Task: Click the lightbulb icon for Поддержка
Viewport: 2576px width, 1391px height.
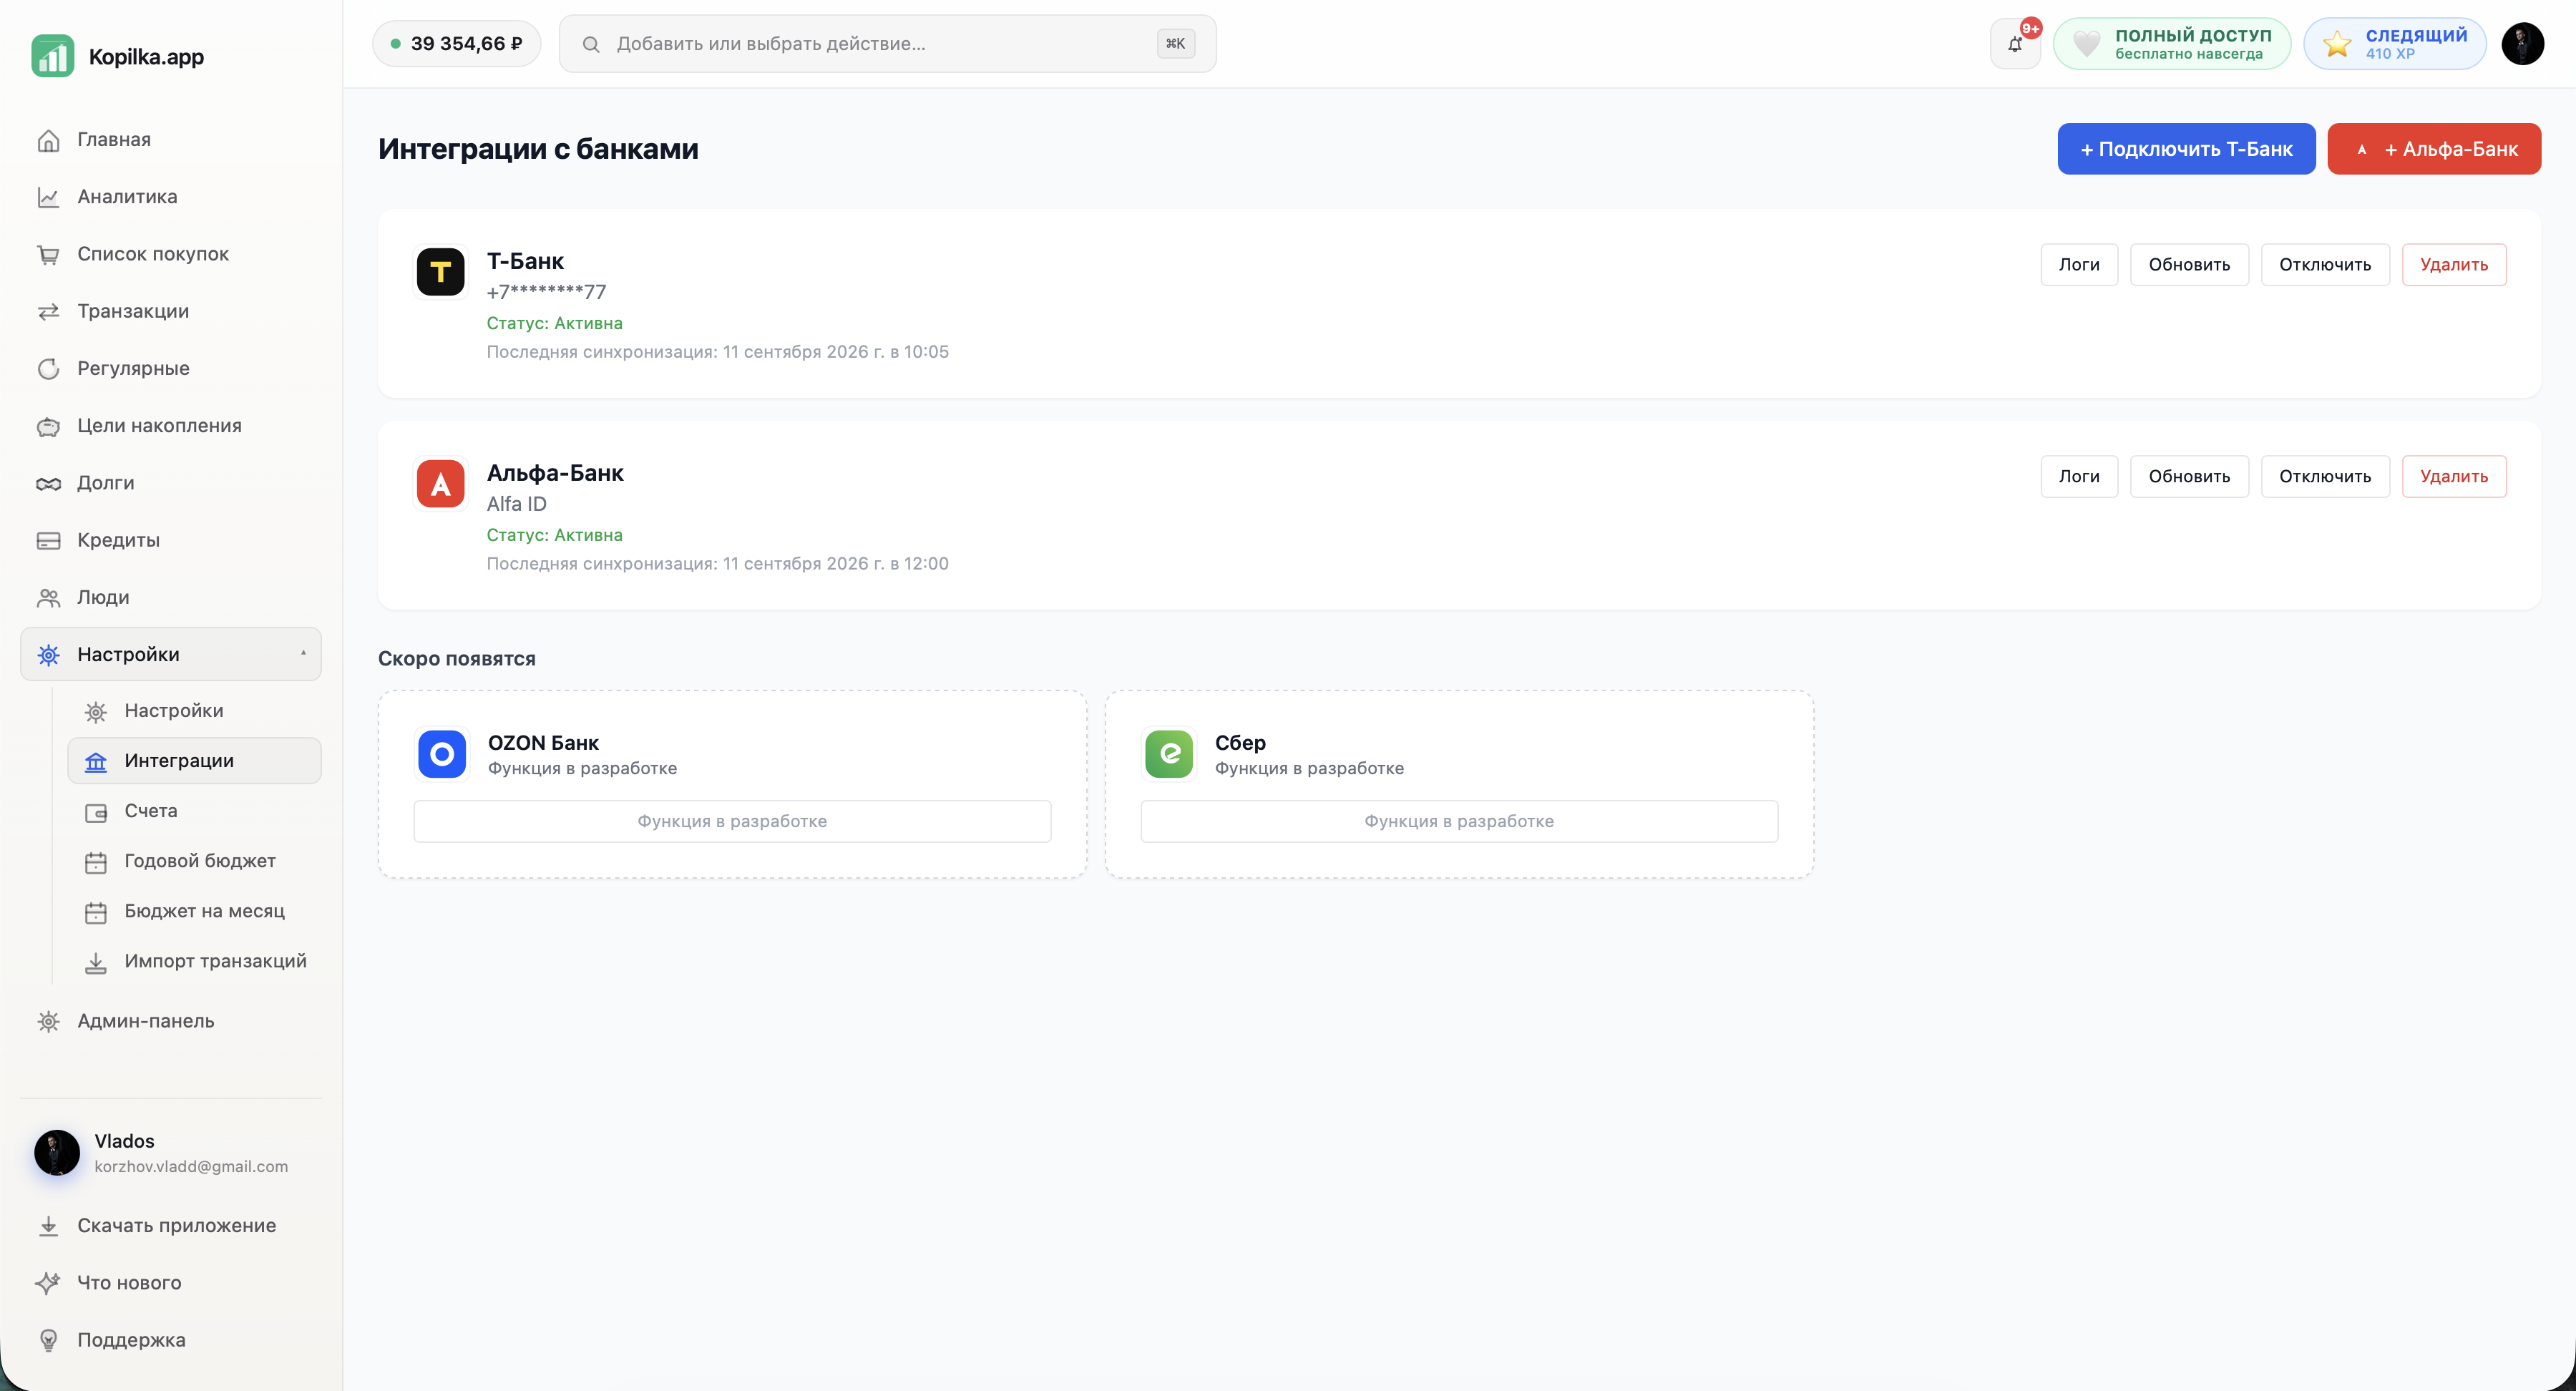Action: coord(48,1340)
